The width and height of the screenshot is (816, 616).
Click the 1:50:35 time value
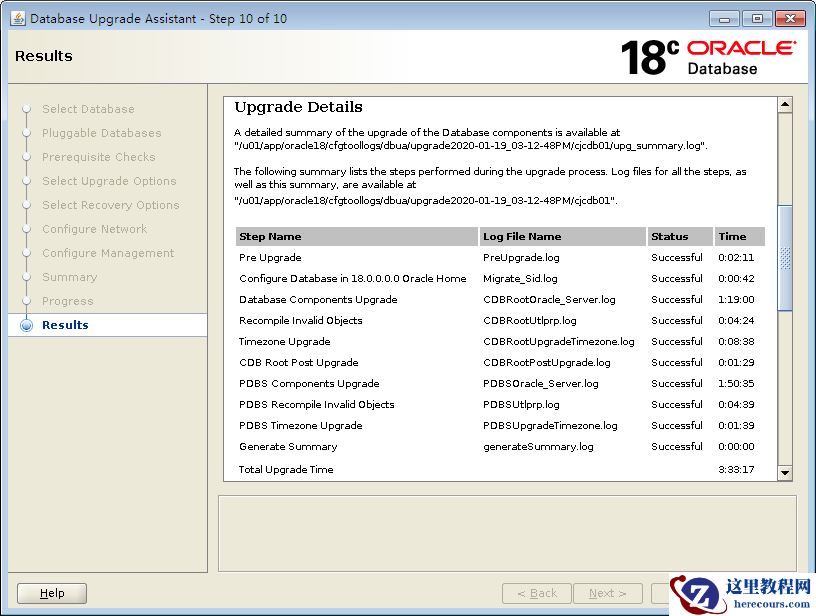tap(736, 383)
